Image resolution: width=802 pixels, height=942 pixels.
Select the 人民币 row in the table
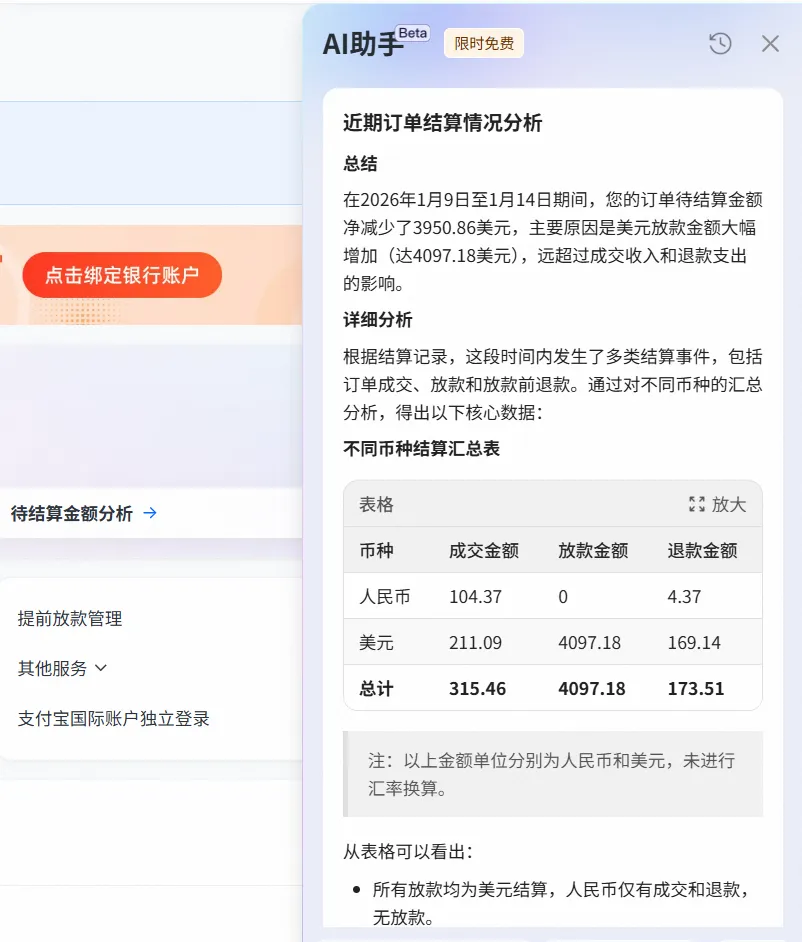385,596
